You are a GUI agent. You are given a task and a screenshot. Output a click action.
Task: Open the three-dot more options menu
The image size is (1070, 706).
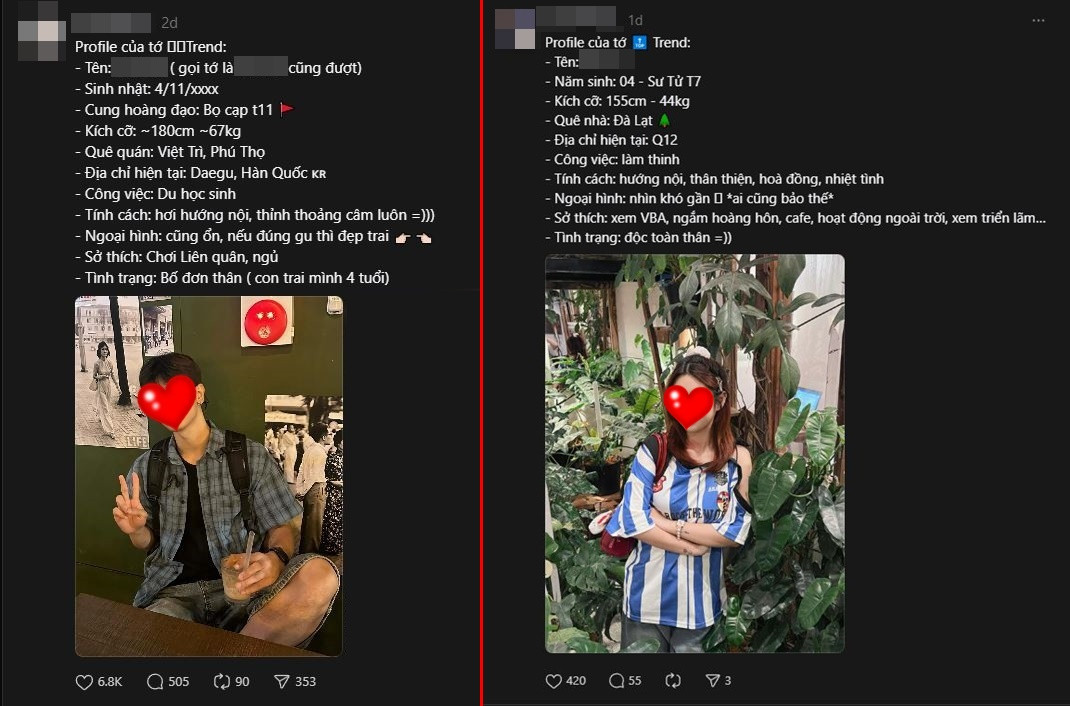click(1037, 19)
